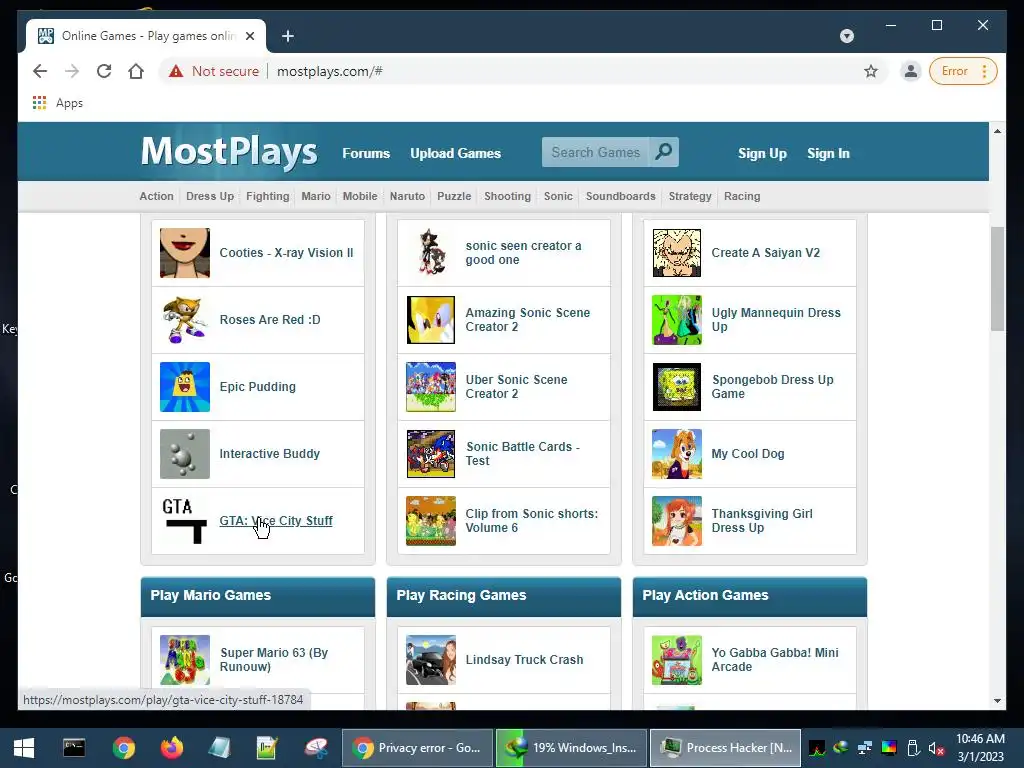
Task: Click the Yo Gabba Gabba Mini Arcade thumbnail
Action: pos(677,660)
